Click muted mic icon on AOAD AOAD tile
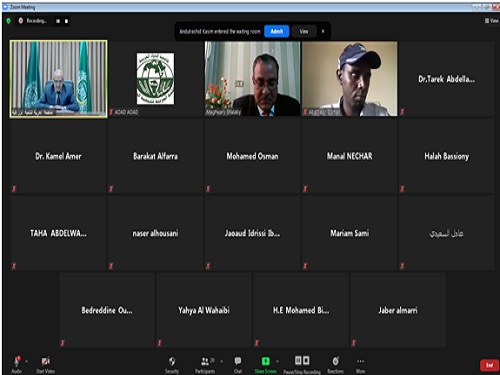This screenshot has width=500, height=375. point(111,112)
